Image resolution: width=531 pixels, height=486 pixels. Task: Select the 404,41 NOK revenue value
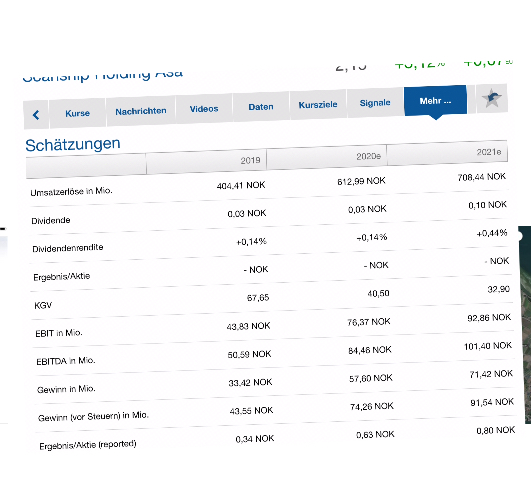pyautogui.click(x=241, y=186)
